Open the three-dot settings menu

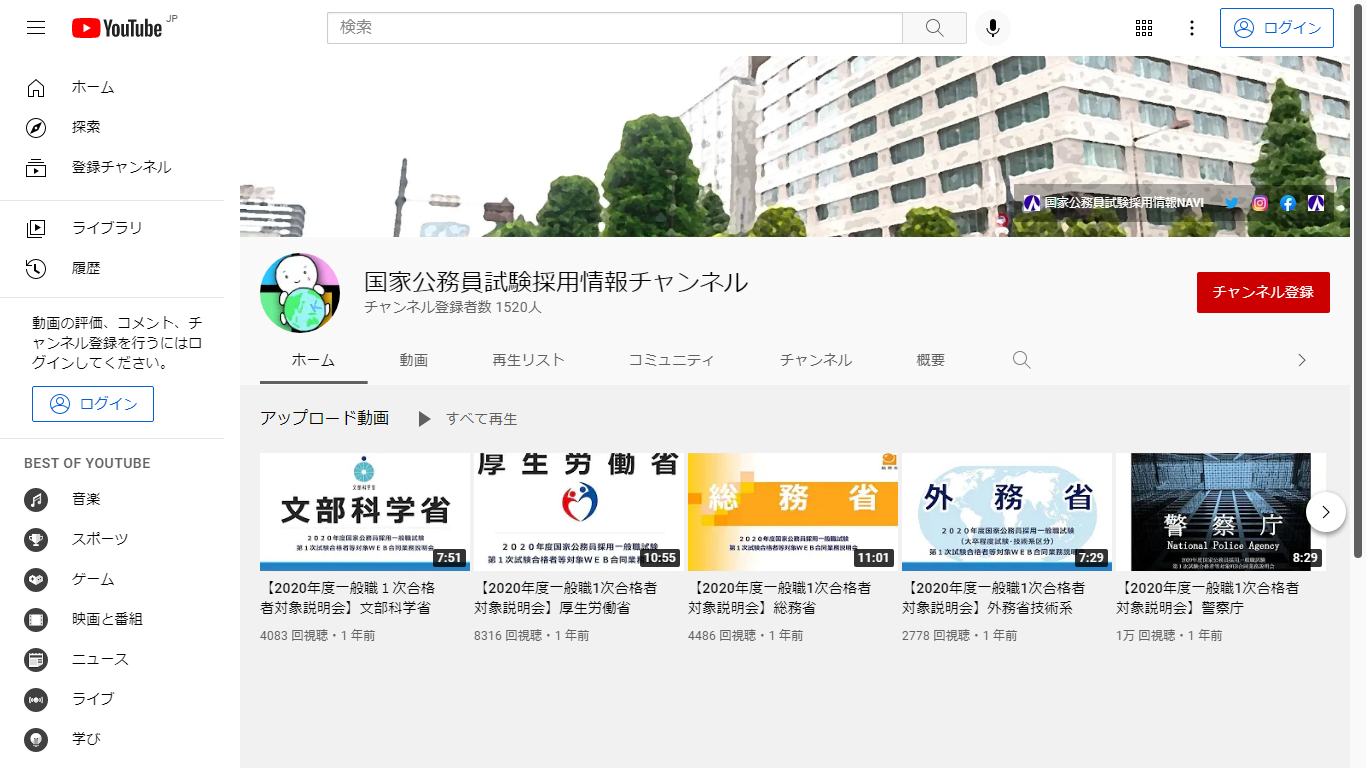1191,28
